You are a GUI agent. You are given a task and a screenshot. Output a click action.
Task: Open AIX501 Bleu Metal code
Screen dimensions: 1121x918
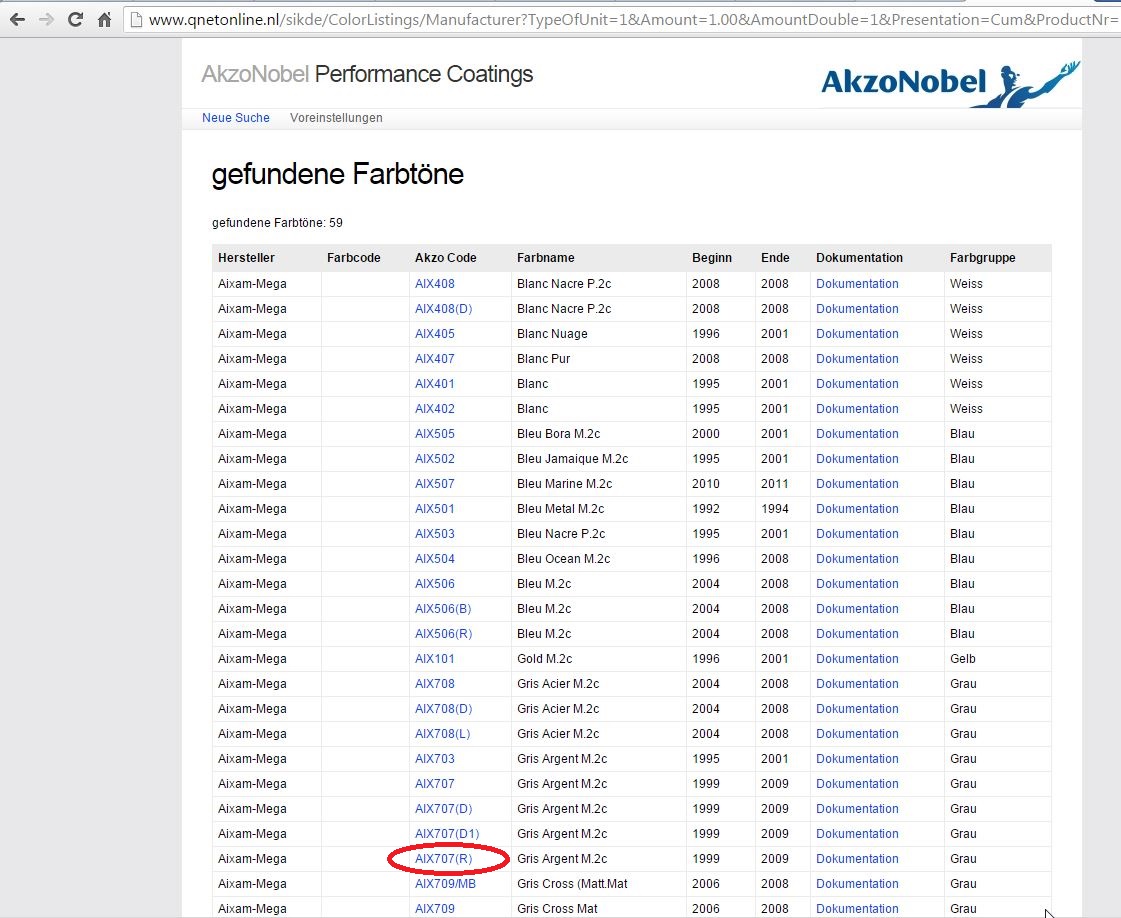435,509
